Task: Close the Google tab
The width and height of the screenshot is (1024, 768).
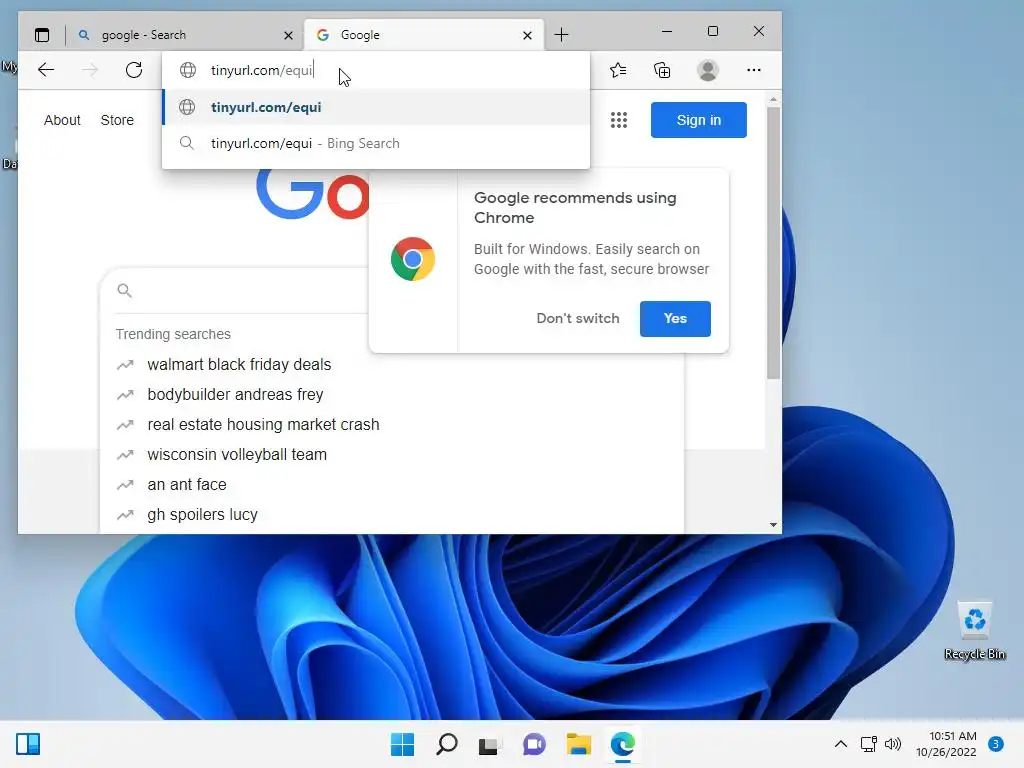Action: pos(527,35)
